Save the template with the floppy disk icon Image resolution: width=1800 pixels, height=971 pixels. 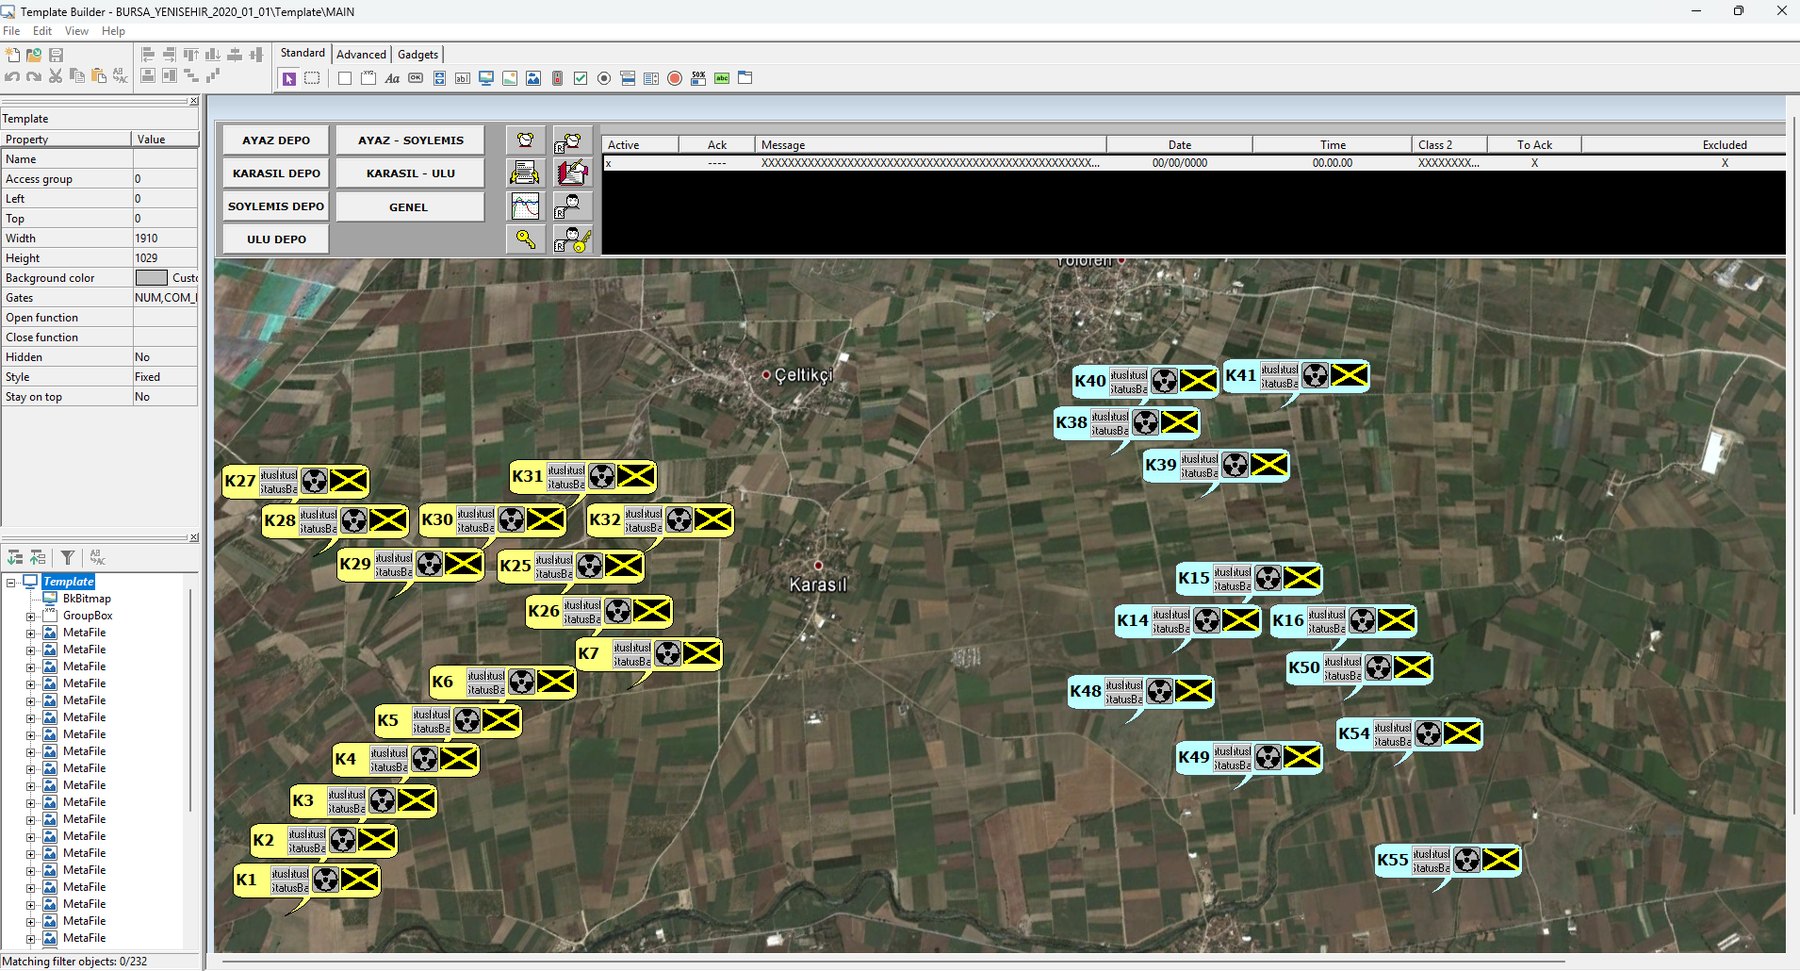click(56, 55)
